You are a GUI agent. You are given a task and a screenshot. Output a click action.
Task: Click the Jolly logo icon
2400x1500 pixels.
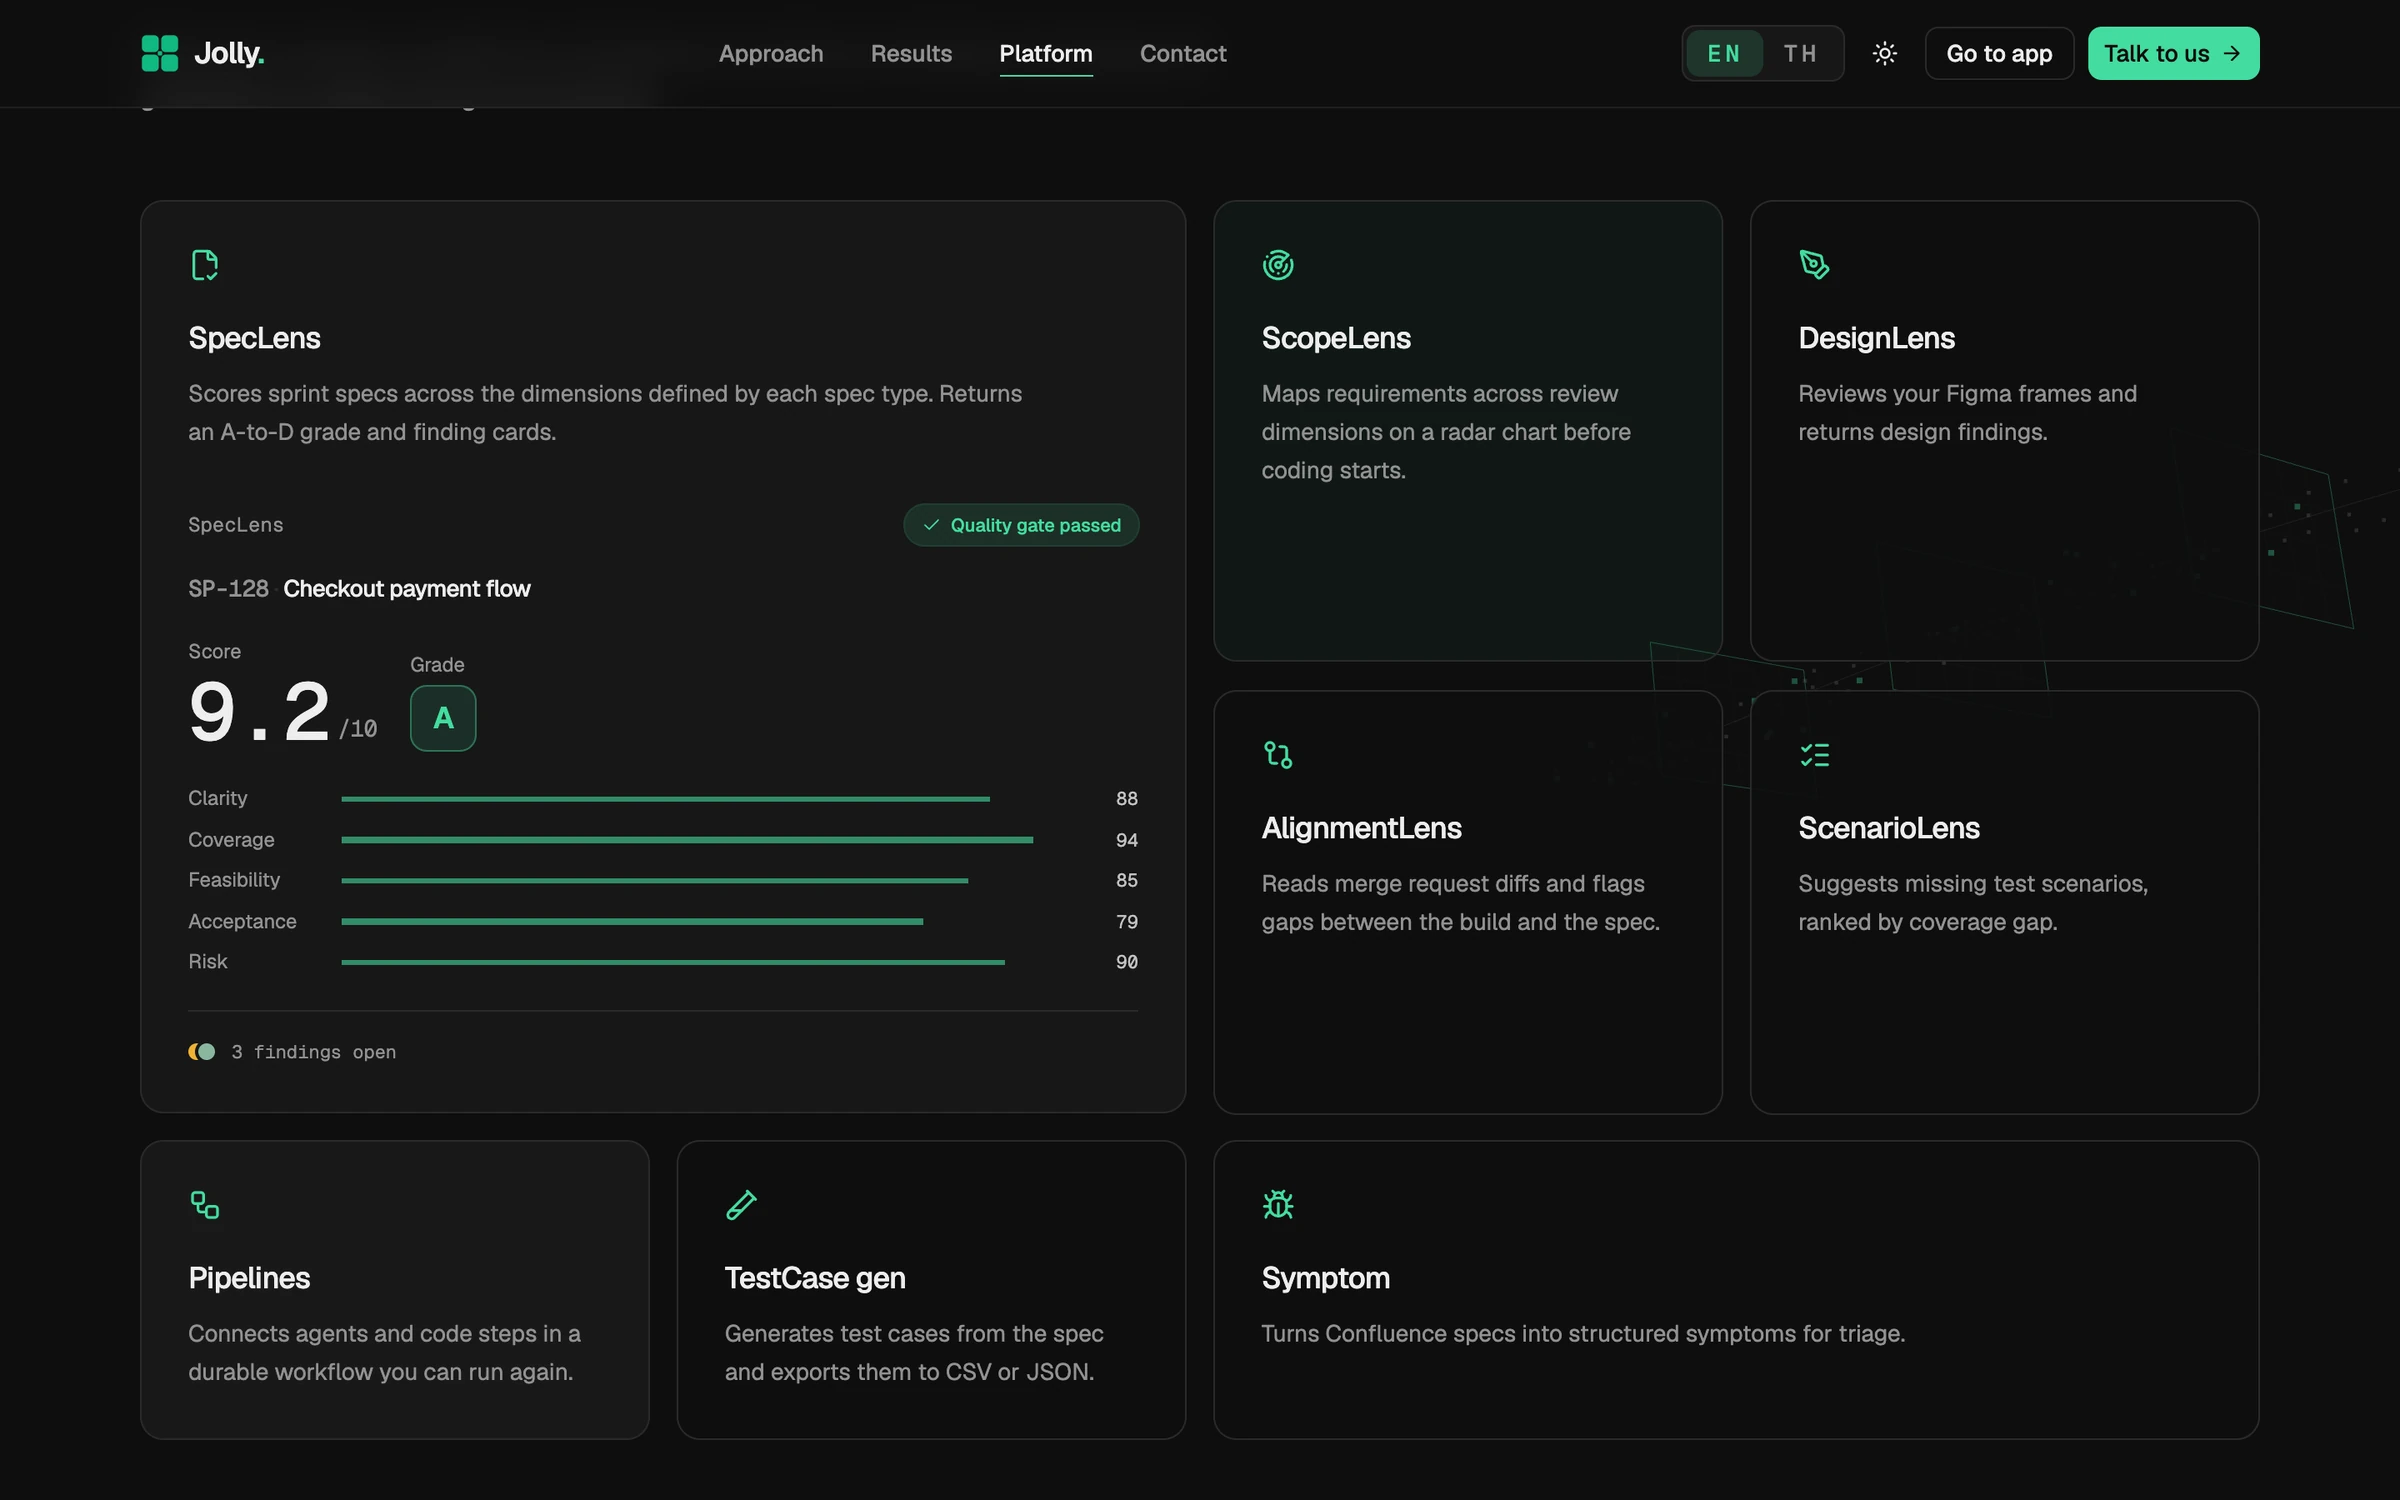click(x=160, y=53)
